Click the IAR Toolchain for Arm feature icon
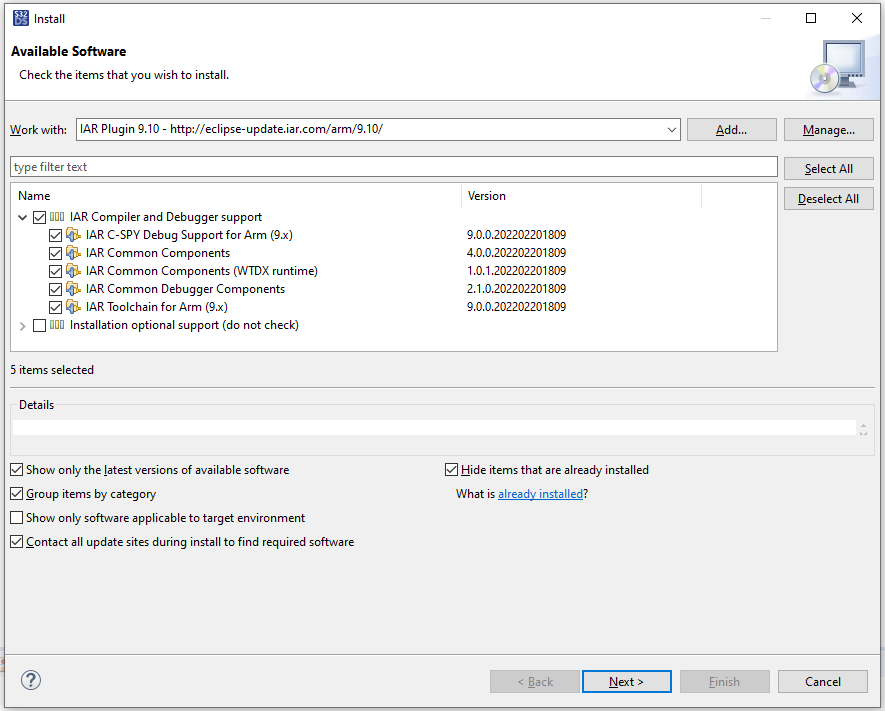The width and height of the screenshot is (885, 711). click(73, 307)
